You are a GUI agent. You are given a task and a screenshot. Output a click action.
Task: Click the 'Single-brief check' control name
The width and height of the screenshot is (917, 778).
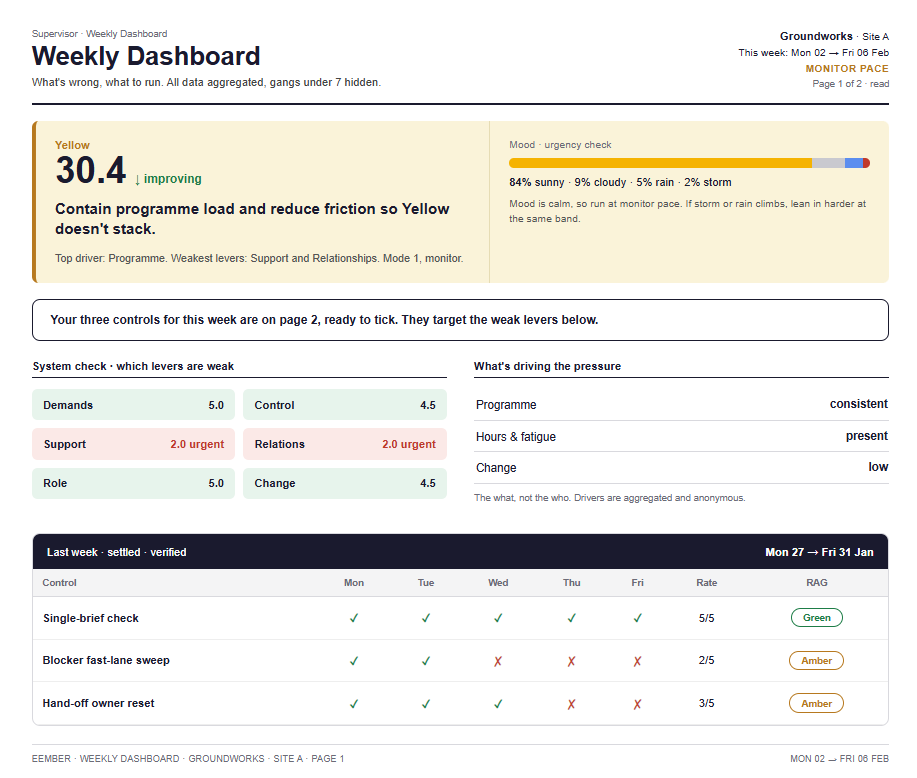click(91, 618)
